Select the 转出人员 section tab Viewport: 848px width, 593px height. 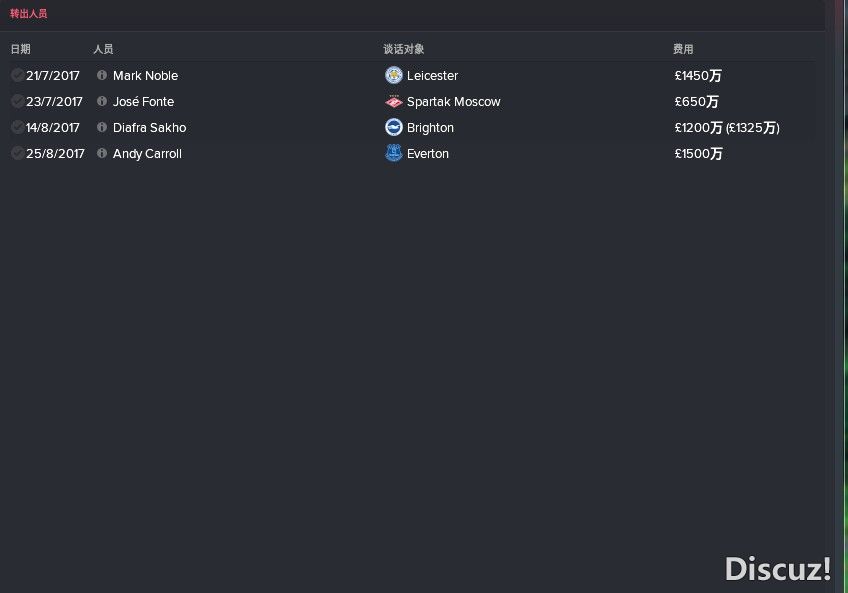(29, 14)
